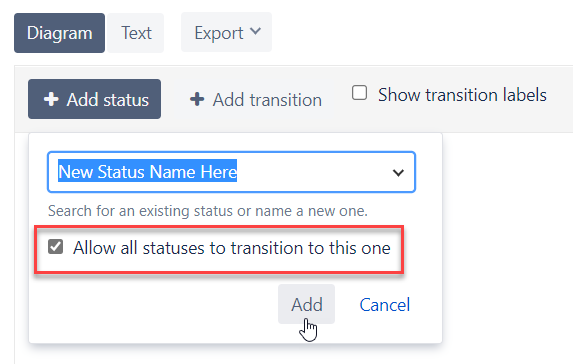Screen dimensions: 573x364
Task: Click the Add button in the dialog
Action: pos(307,304)
